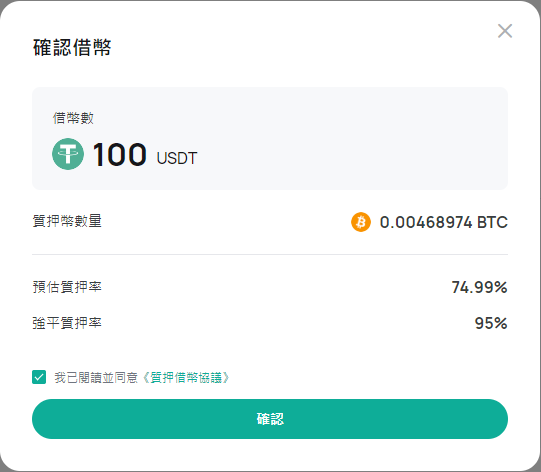541x472 pixels.
Task: Click the BTC unit text
Action: pos(492,222)
